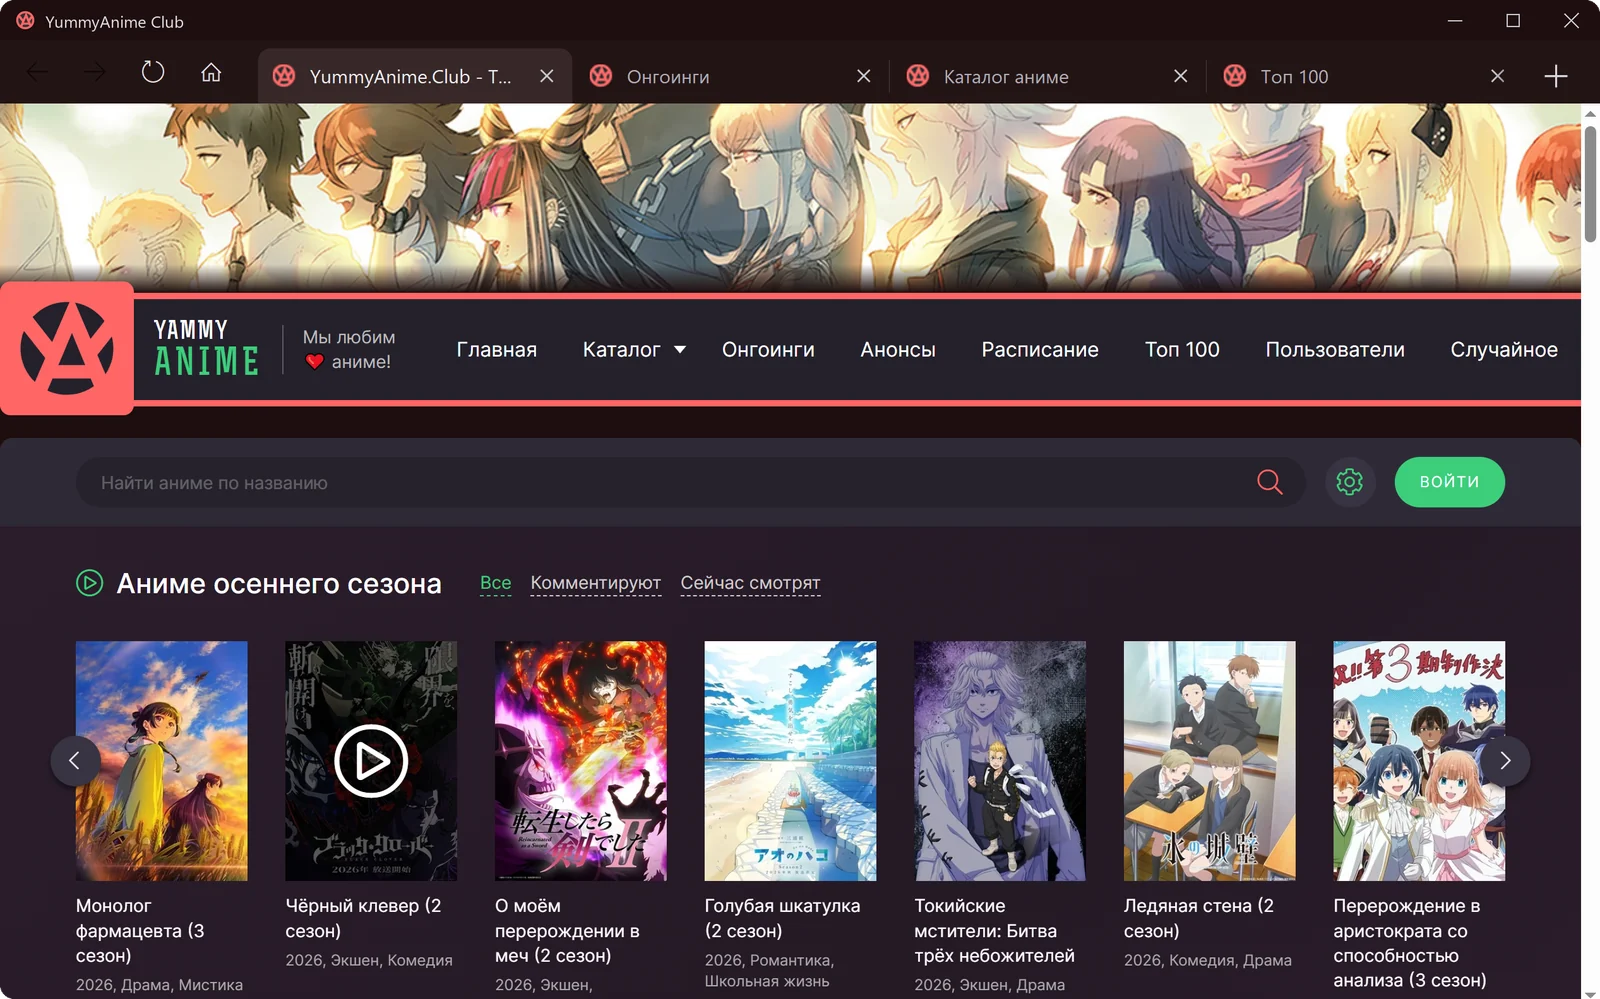Open a new tab with plus icon

click(1556, 76)
